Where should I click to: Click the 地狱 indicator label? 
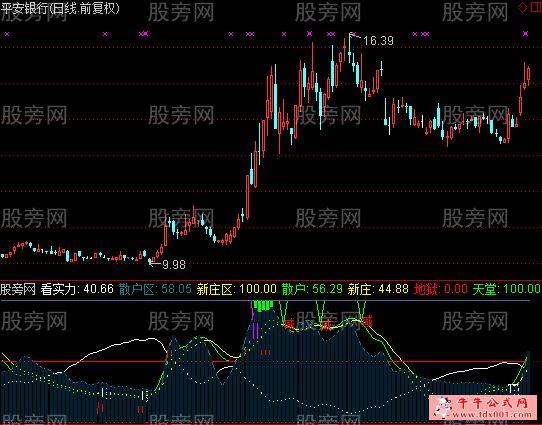(426, 289)
